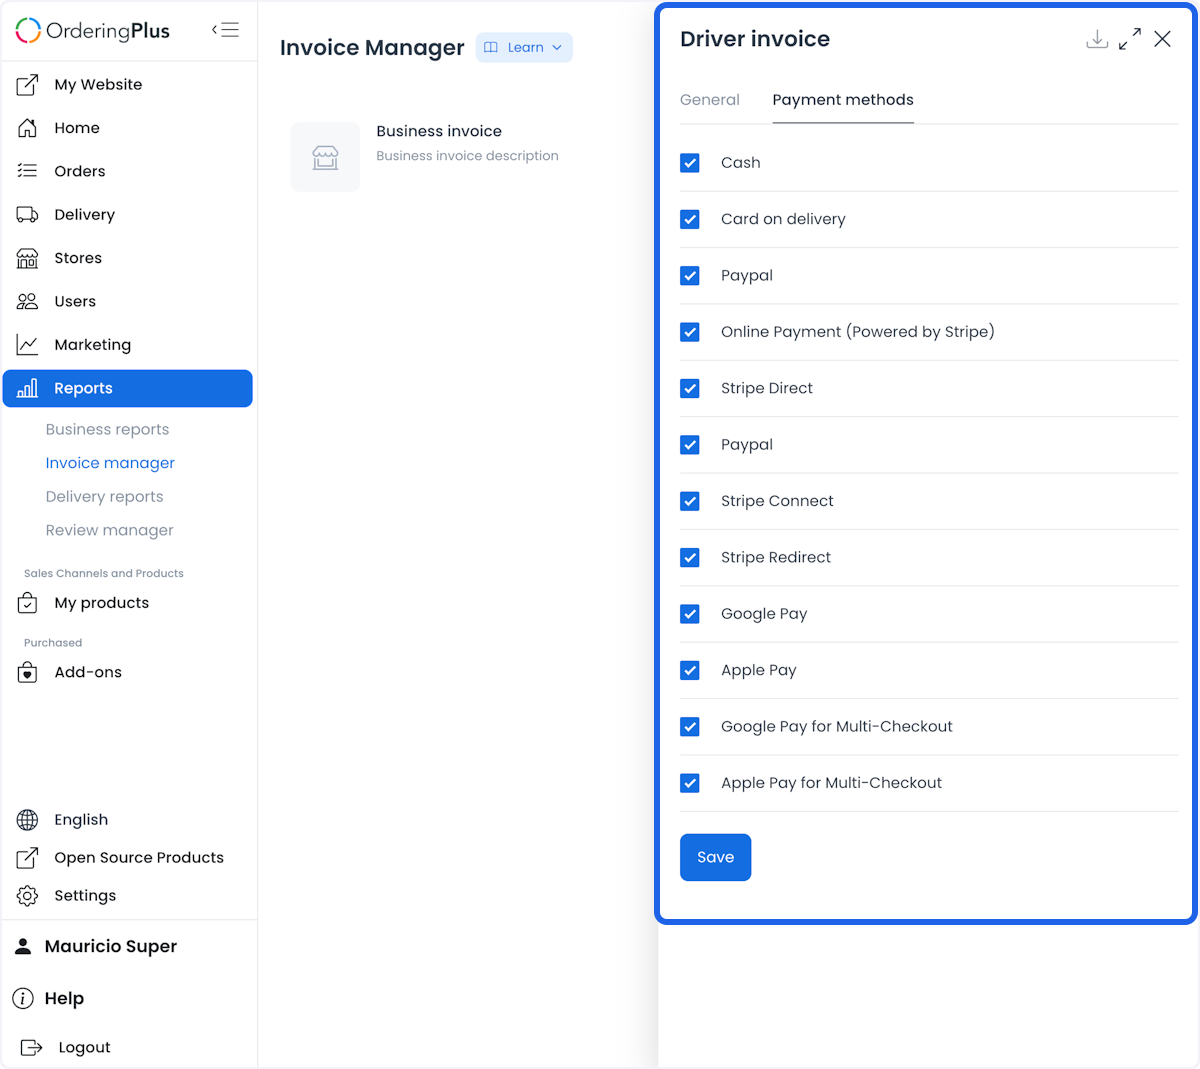Screen dimensions: 1200x1069
Task: Expand the Driver invoice panel to fullscreen
Action: tap(1130, 39)
